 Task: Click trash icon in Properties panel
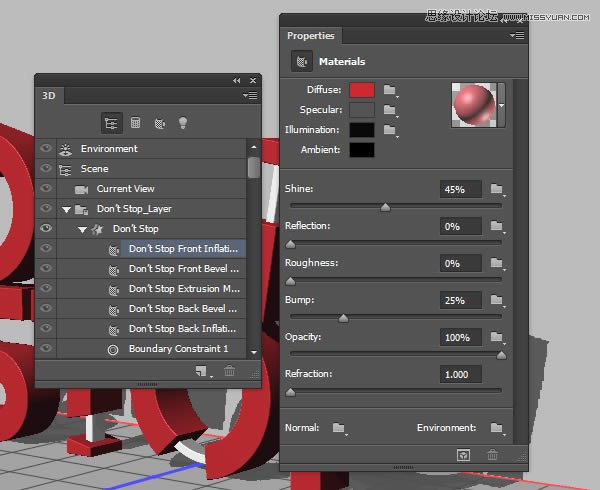click(492, 455)
